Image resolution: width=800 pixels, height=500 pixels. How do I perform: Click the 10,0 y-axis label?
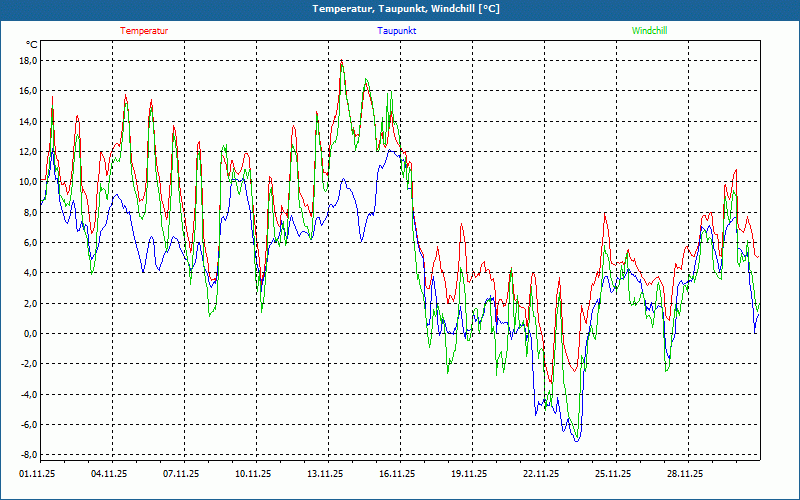(x=27, y=182)
